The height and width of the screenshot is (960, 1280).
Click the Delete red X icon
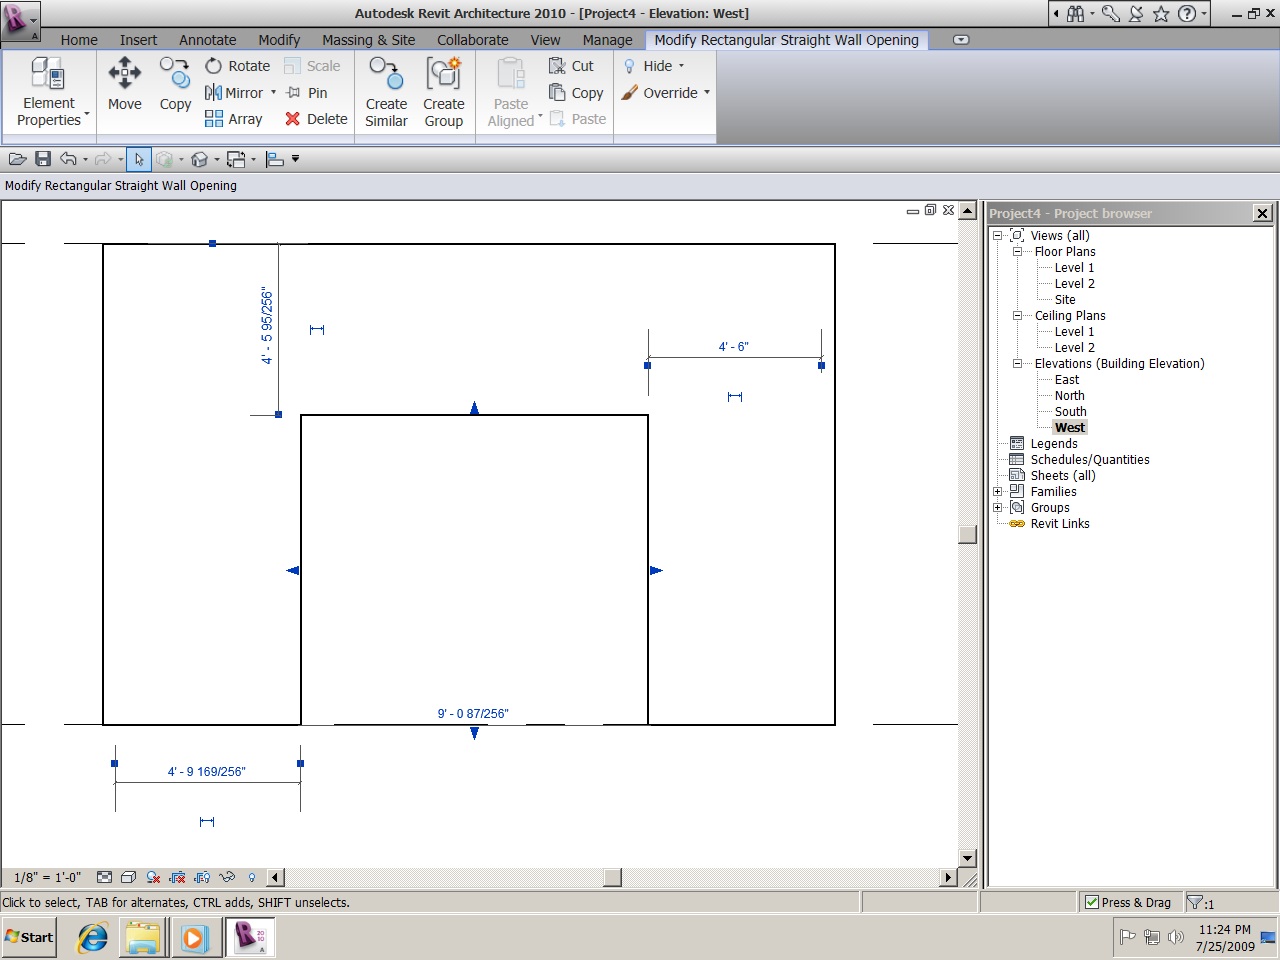(293, 119)
